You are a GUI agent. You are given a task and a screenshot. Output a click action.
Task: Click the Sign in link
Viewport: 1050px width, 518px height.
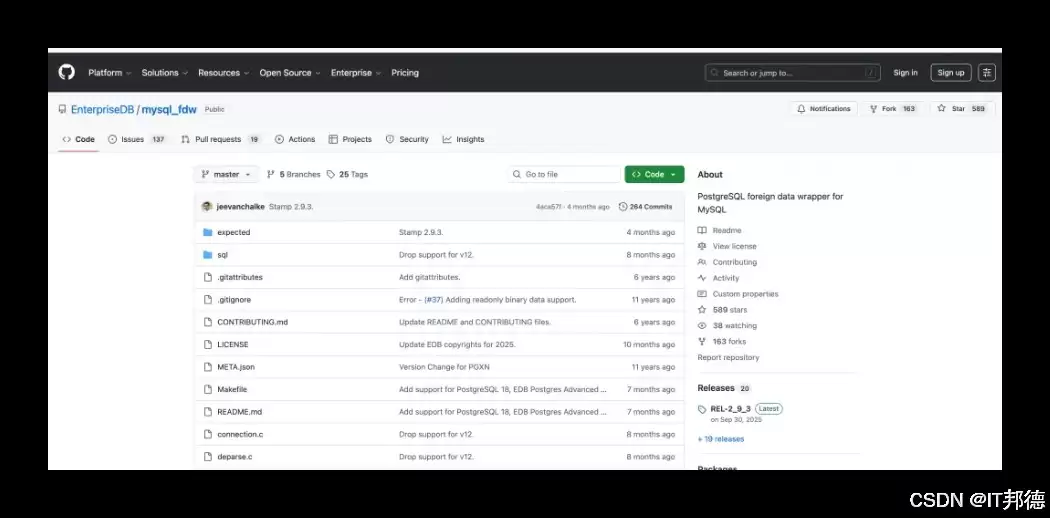coord(905,73)
